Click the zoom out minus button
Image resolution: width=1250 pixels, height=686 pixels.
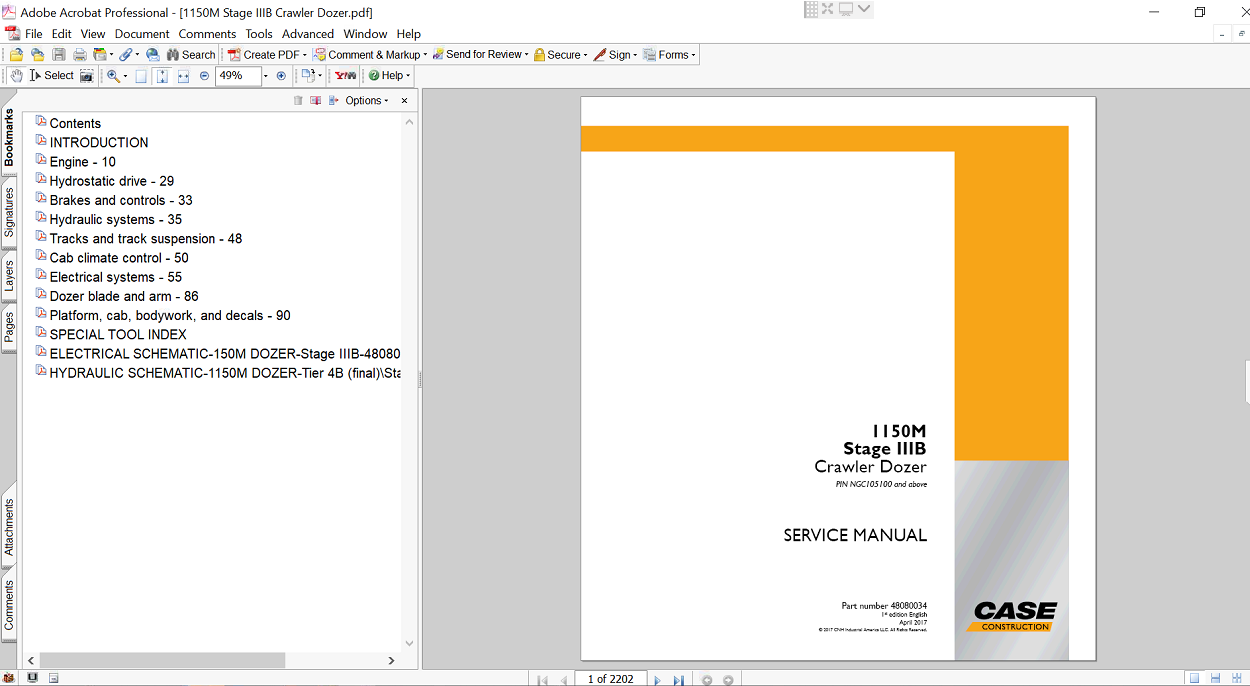(204, 76)
